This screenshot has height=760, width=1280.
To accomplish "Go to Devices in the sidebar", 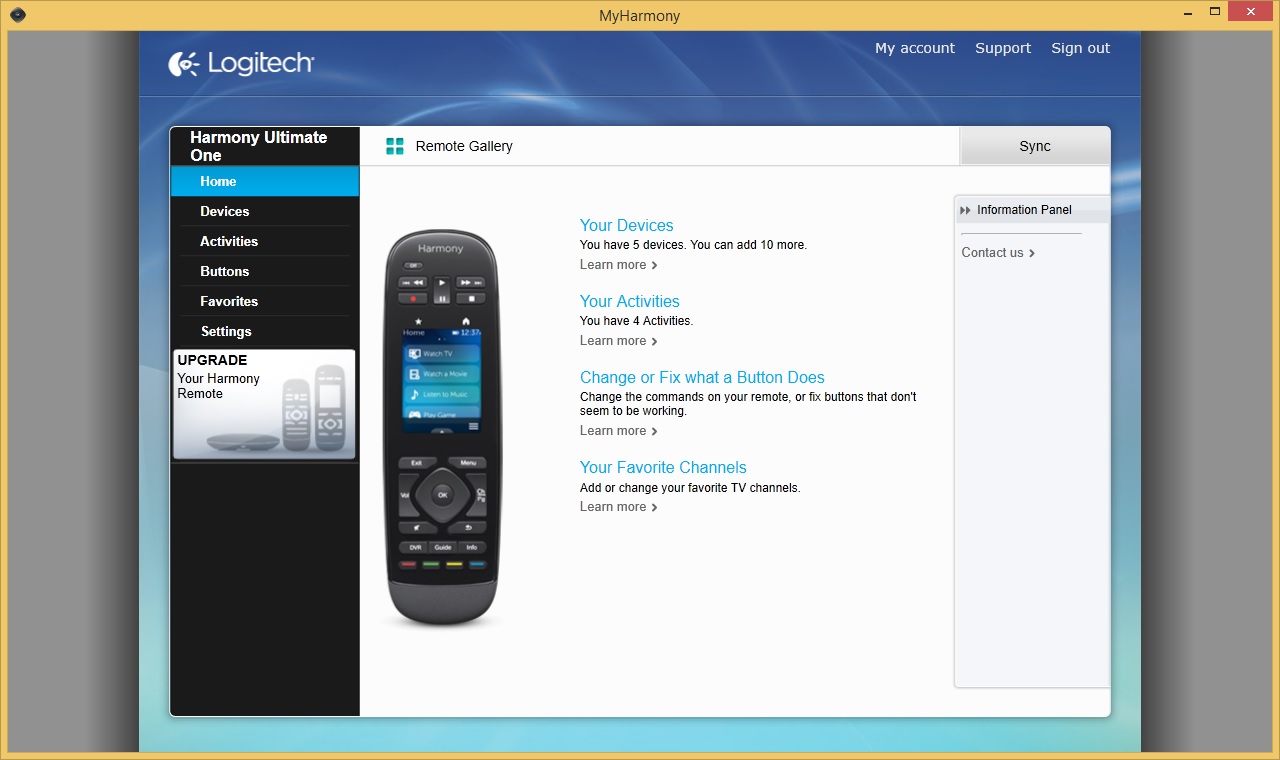I will pyautogui.click(x=265, y=211).
